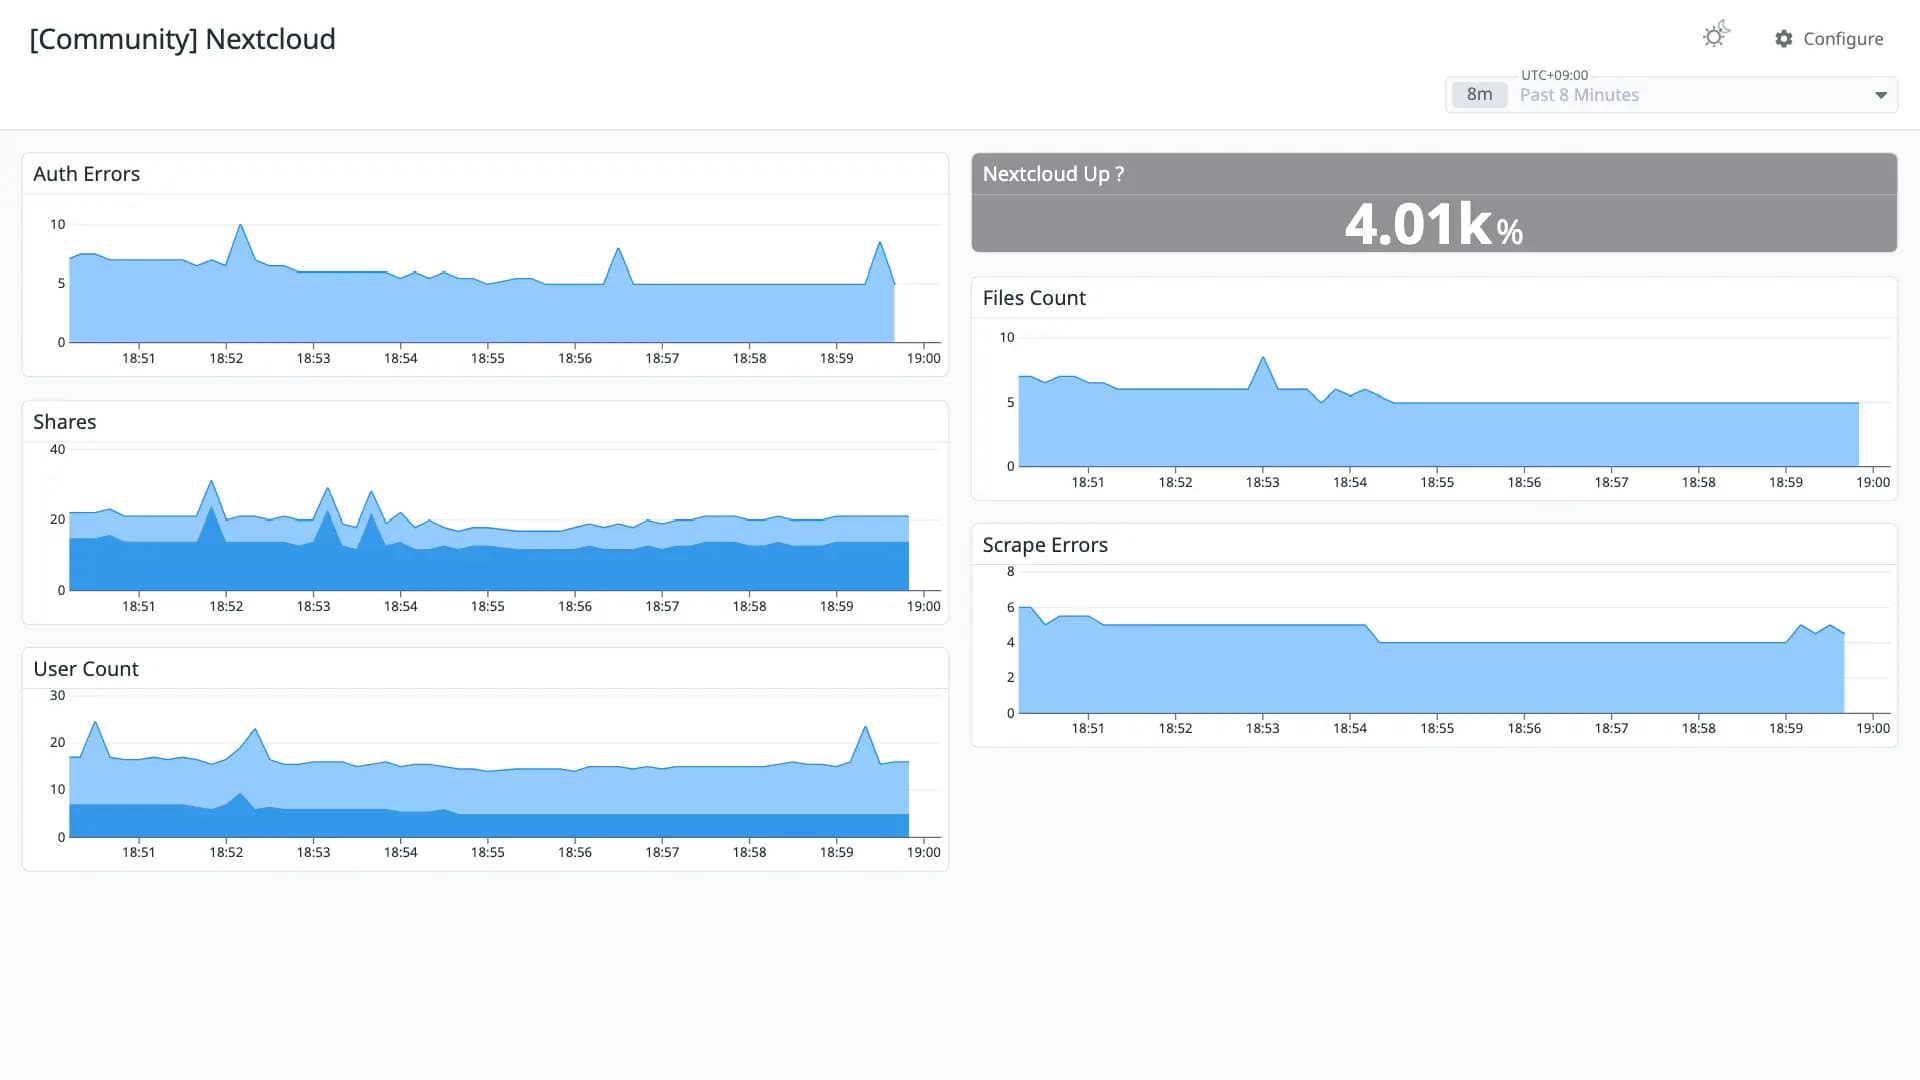Image resolution: width=1920 pixels, height=1080 pixels.
Task: Open the Configure settings
Action: tap(1829, 39)
